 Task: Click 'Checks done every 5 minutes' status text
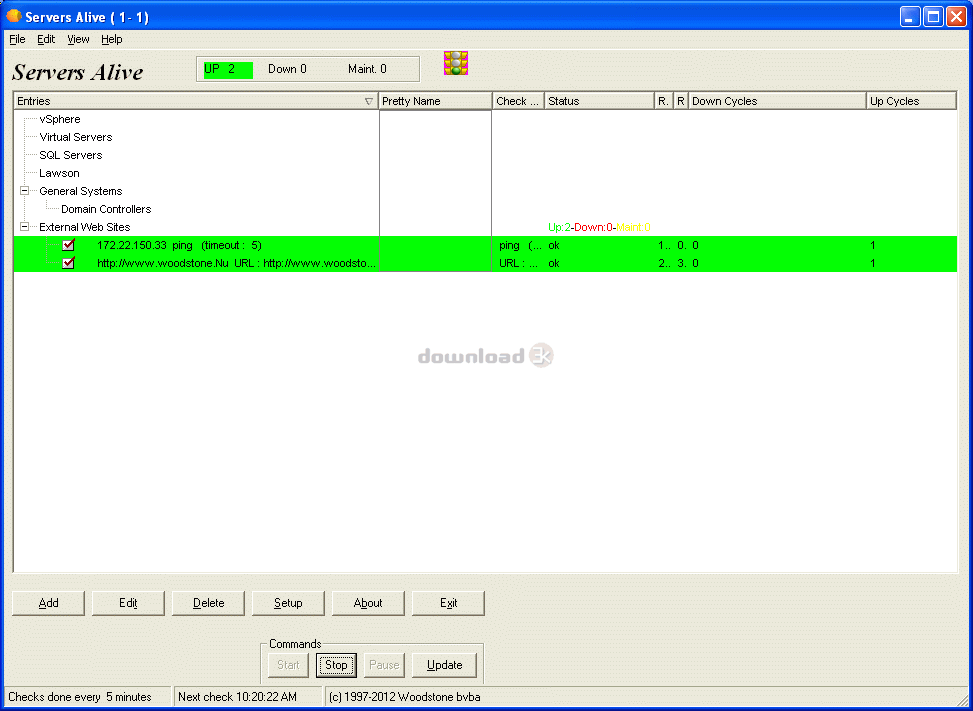[x=80, y=697]
